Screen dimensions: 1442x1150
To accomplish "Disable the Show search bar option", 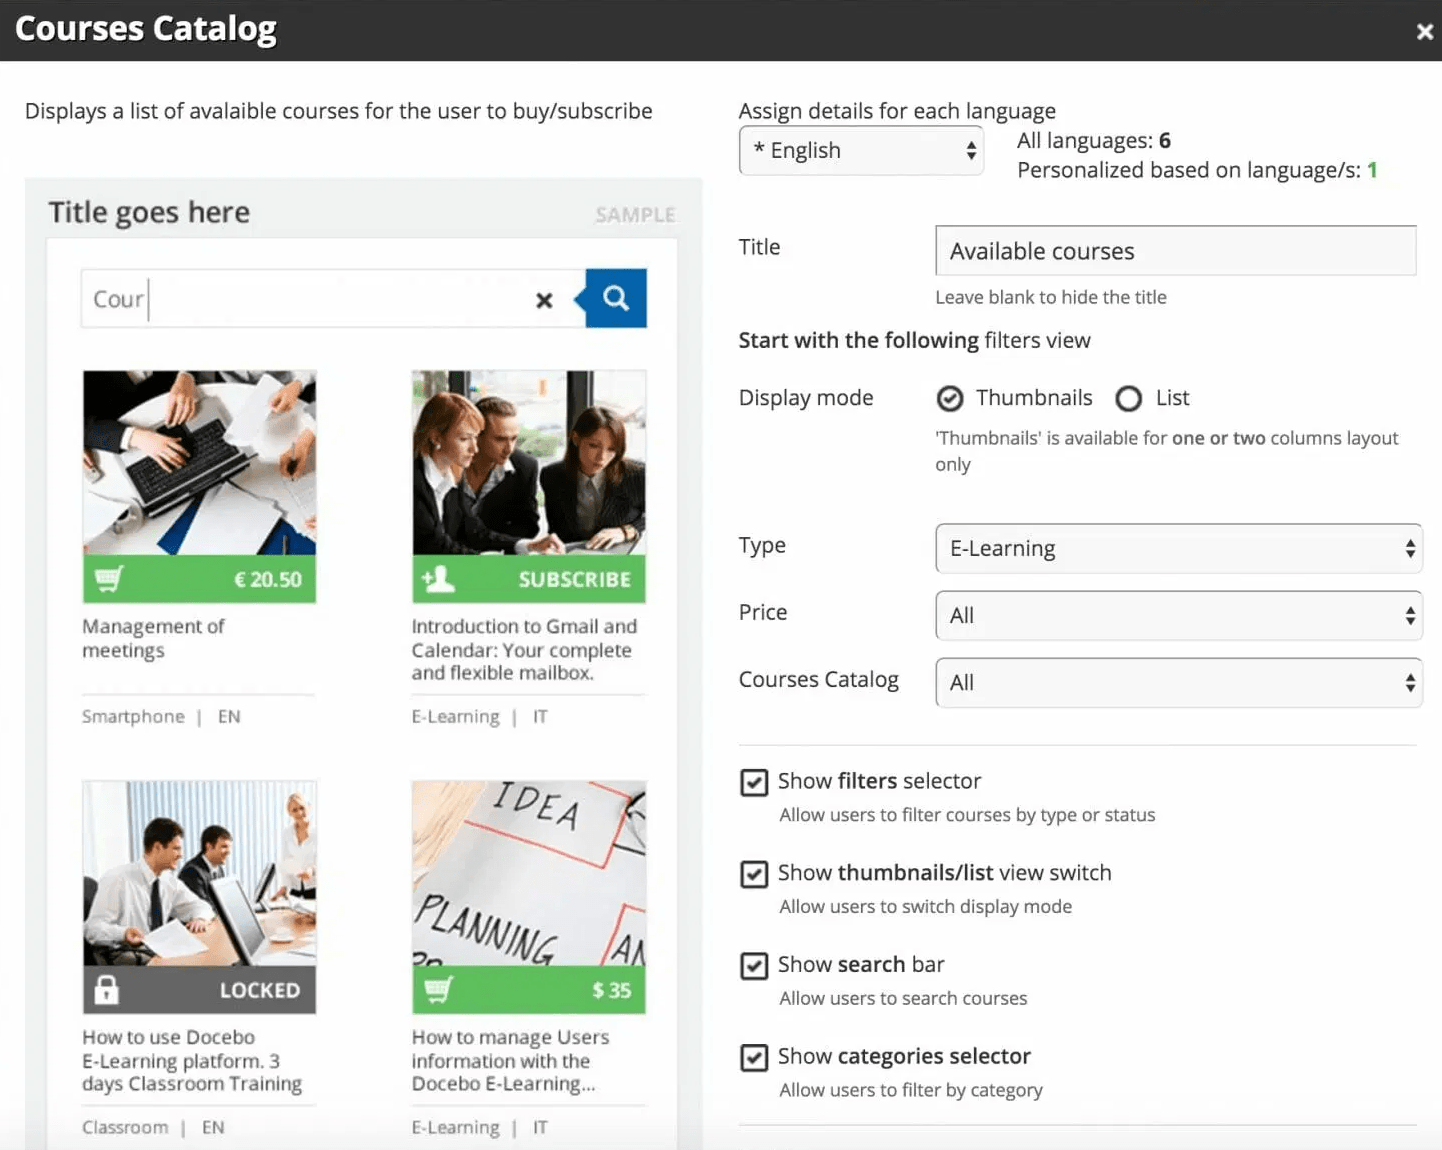I will coord(754,966).
